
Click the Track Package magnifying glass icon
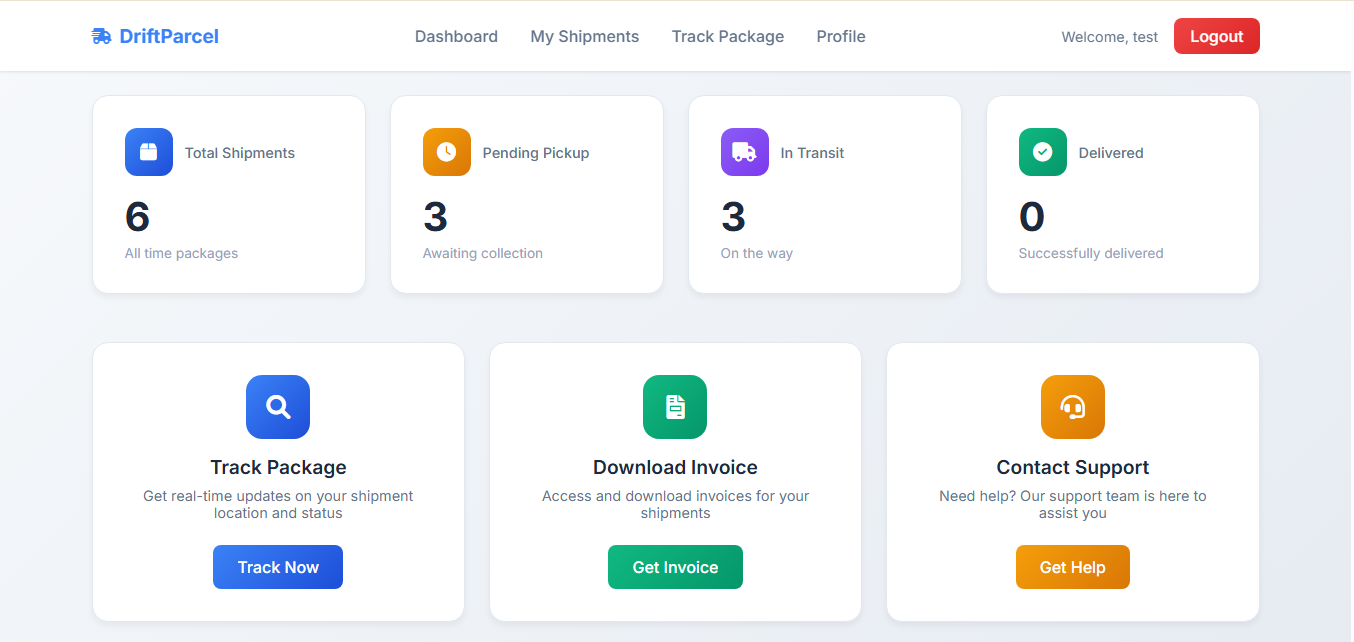(277, 407)
